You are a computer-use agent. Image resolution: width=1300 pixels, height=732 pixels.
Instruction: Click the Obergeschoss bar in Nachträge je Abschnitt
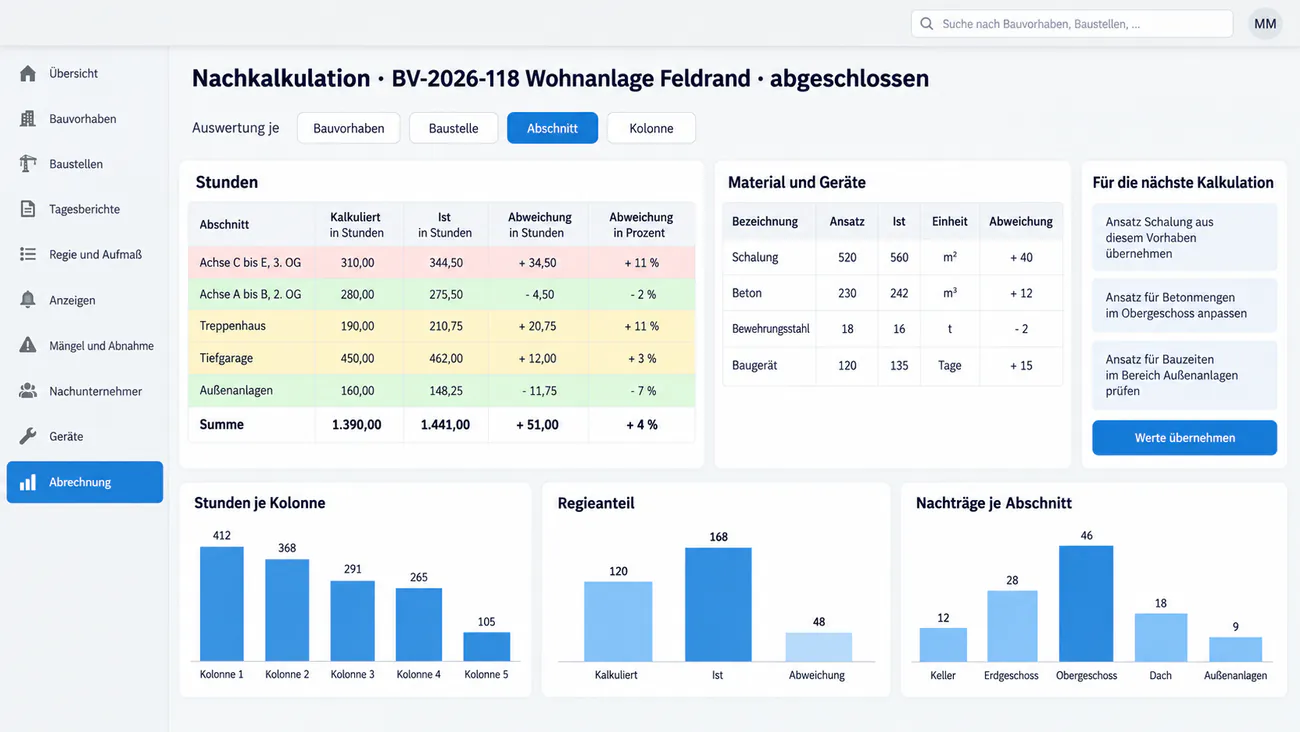(1086, 604)
